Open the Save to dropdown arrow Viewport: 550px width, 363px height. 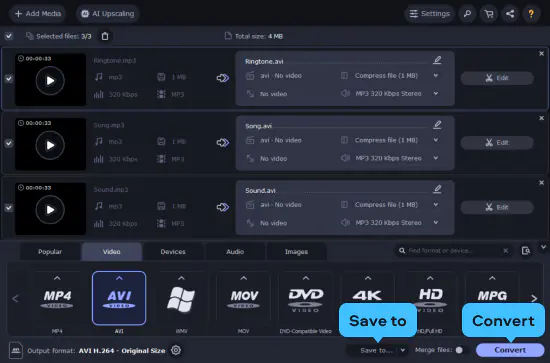(x=403, y=350)
